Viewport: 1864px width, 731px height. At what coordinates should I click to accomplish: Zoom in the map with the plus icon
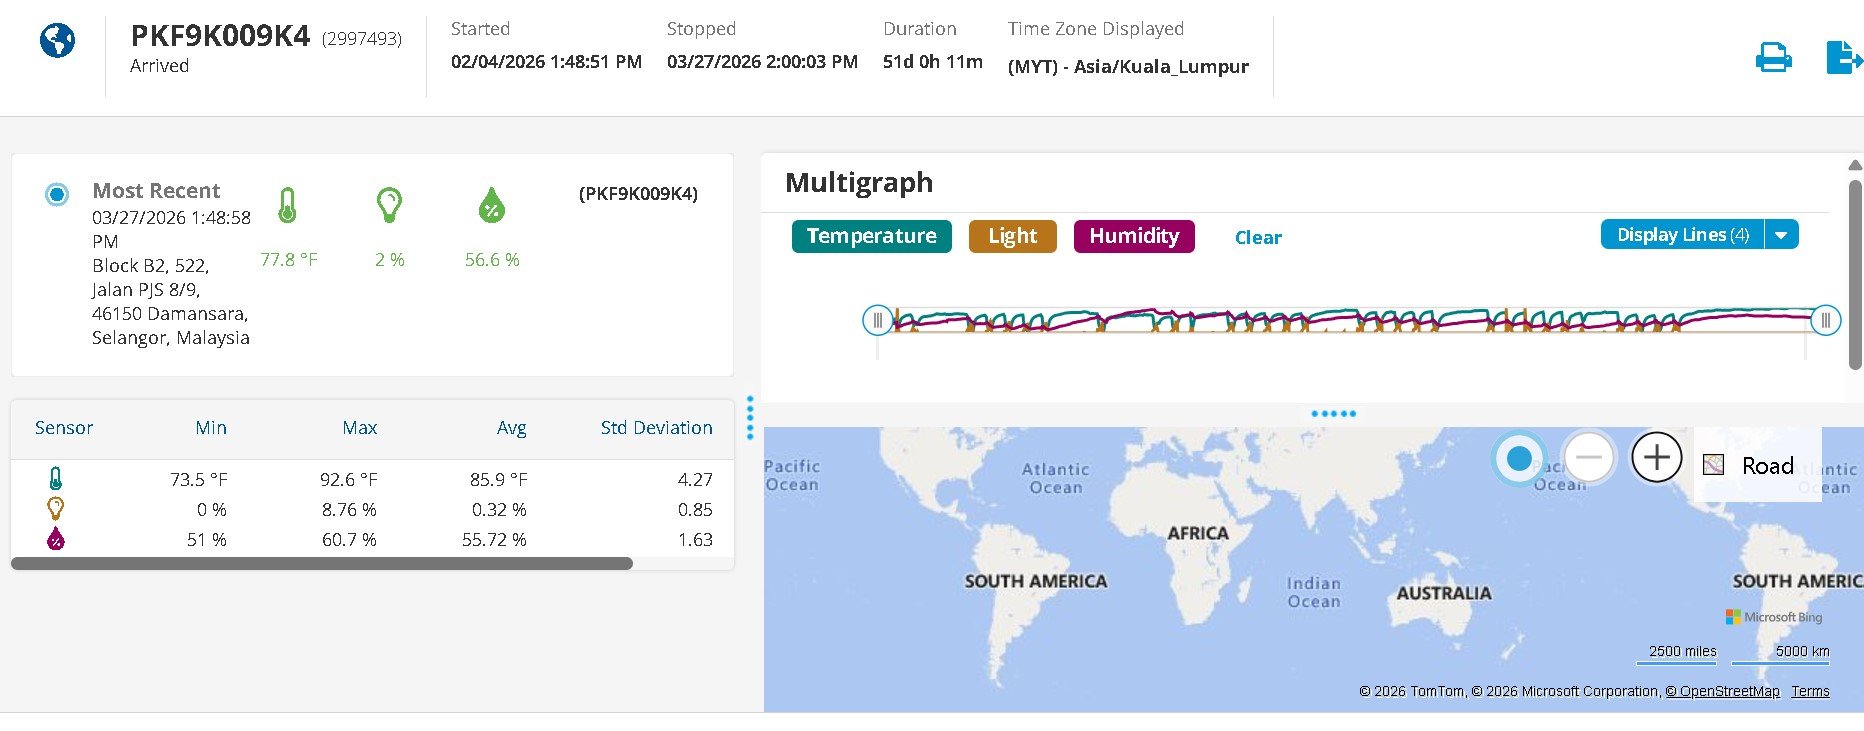[1656, 458]
